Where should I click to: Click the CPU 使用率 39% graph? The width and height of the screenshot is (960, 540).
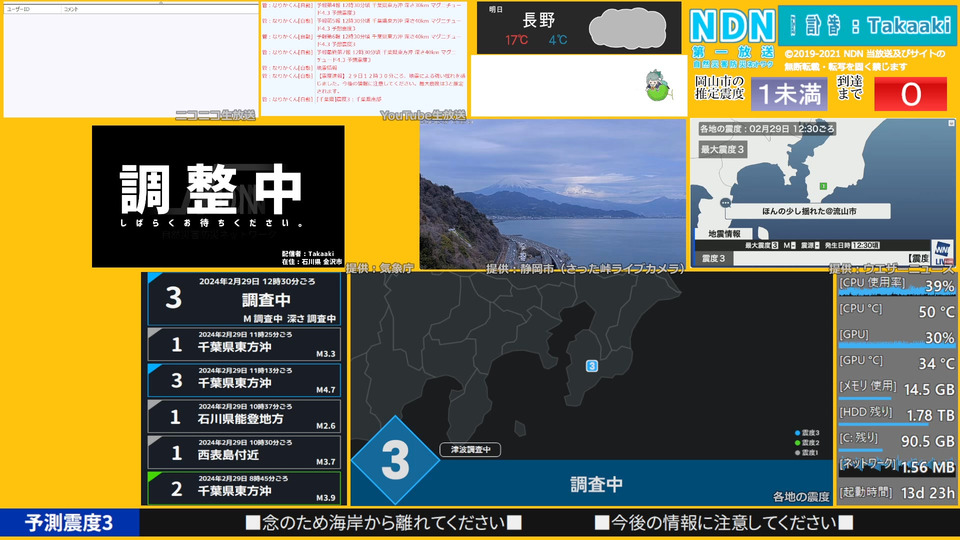coord(896,286)
